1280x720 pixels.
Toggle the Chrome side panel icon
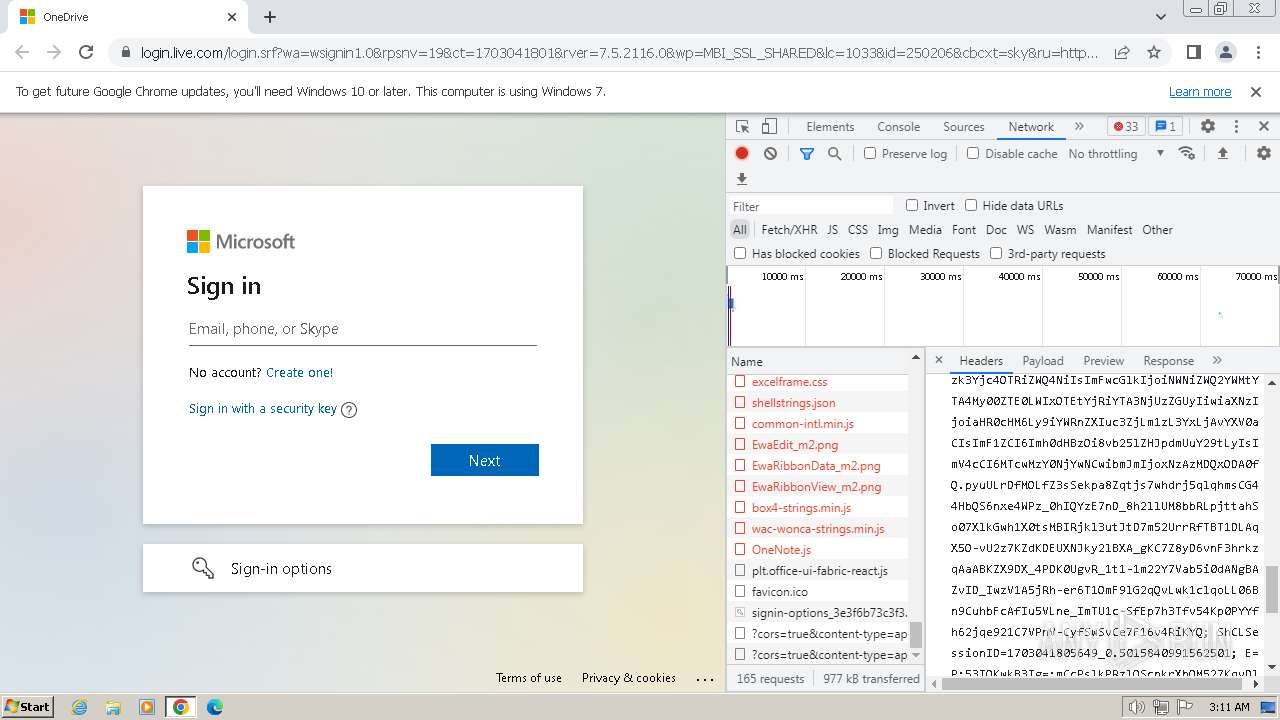1194,52
